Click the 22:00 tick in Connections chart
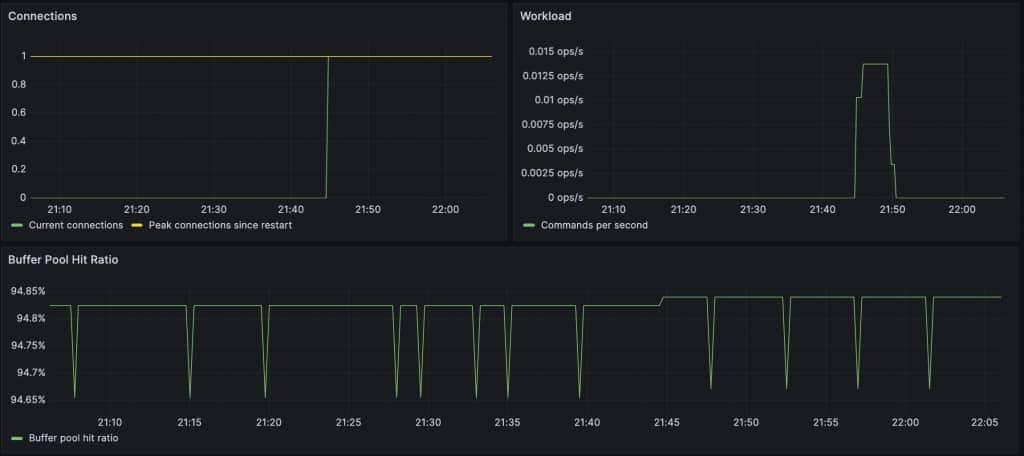Viewport: 1024px width, 456px height. coord(446,210)
